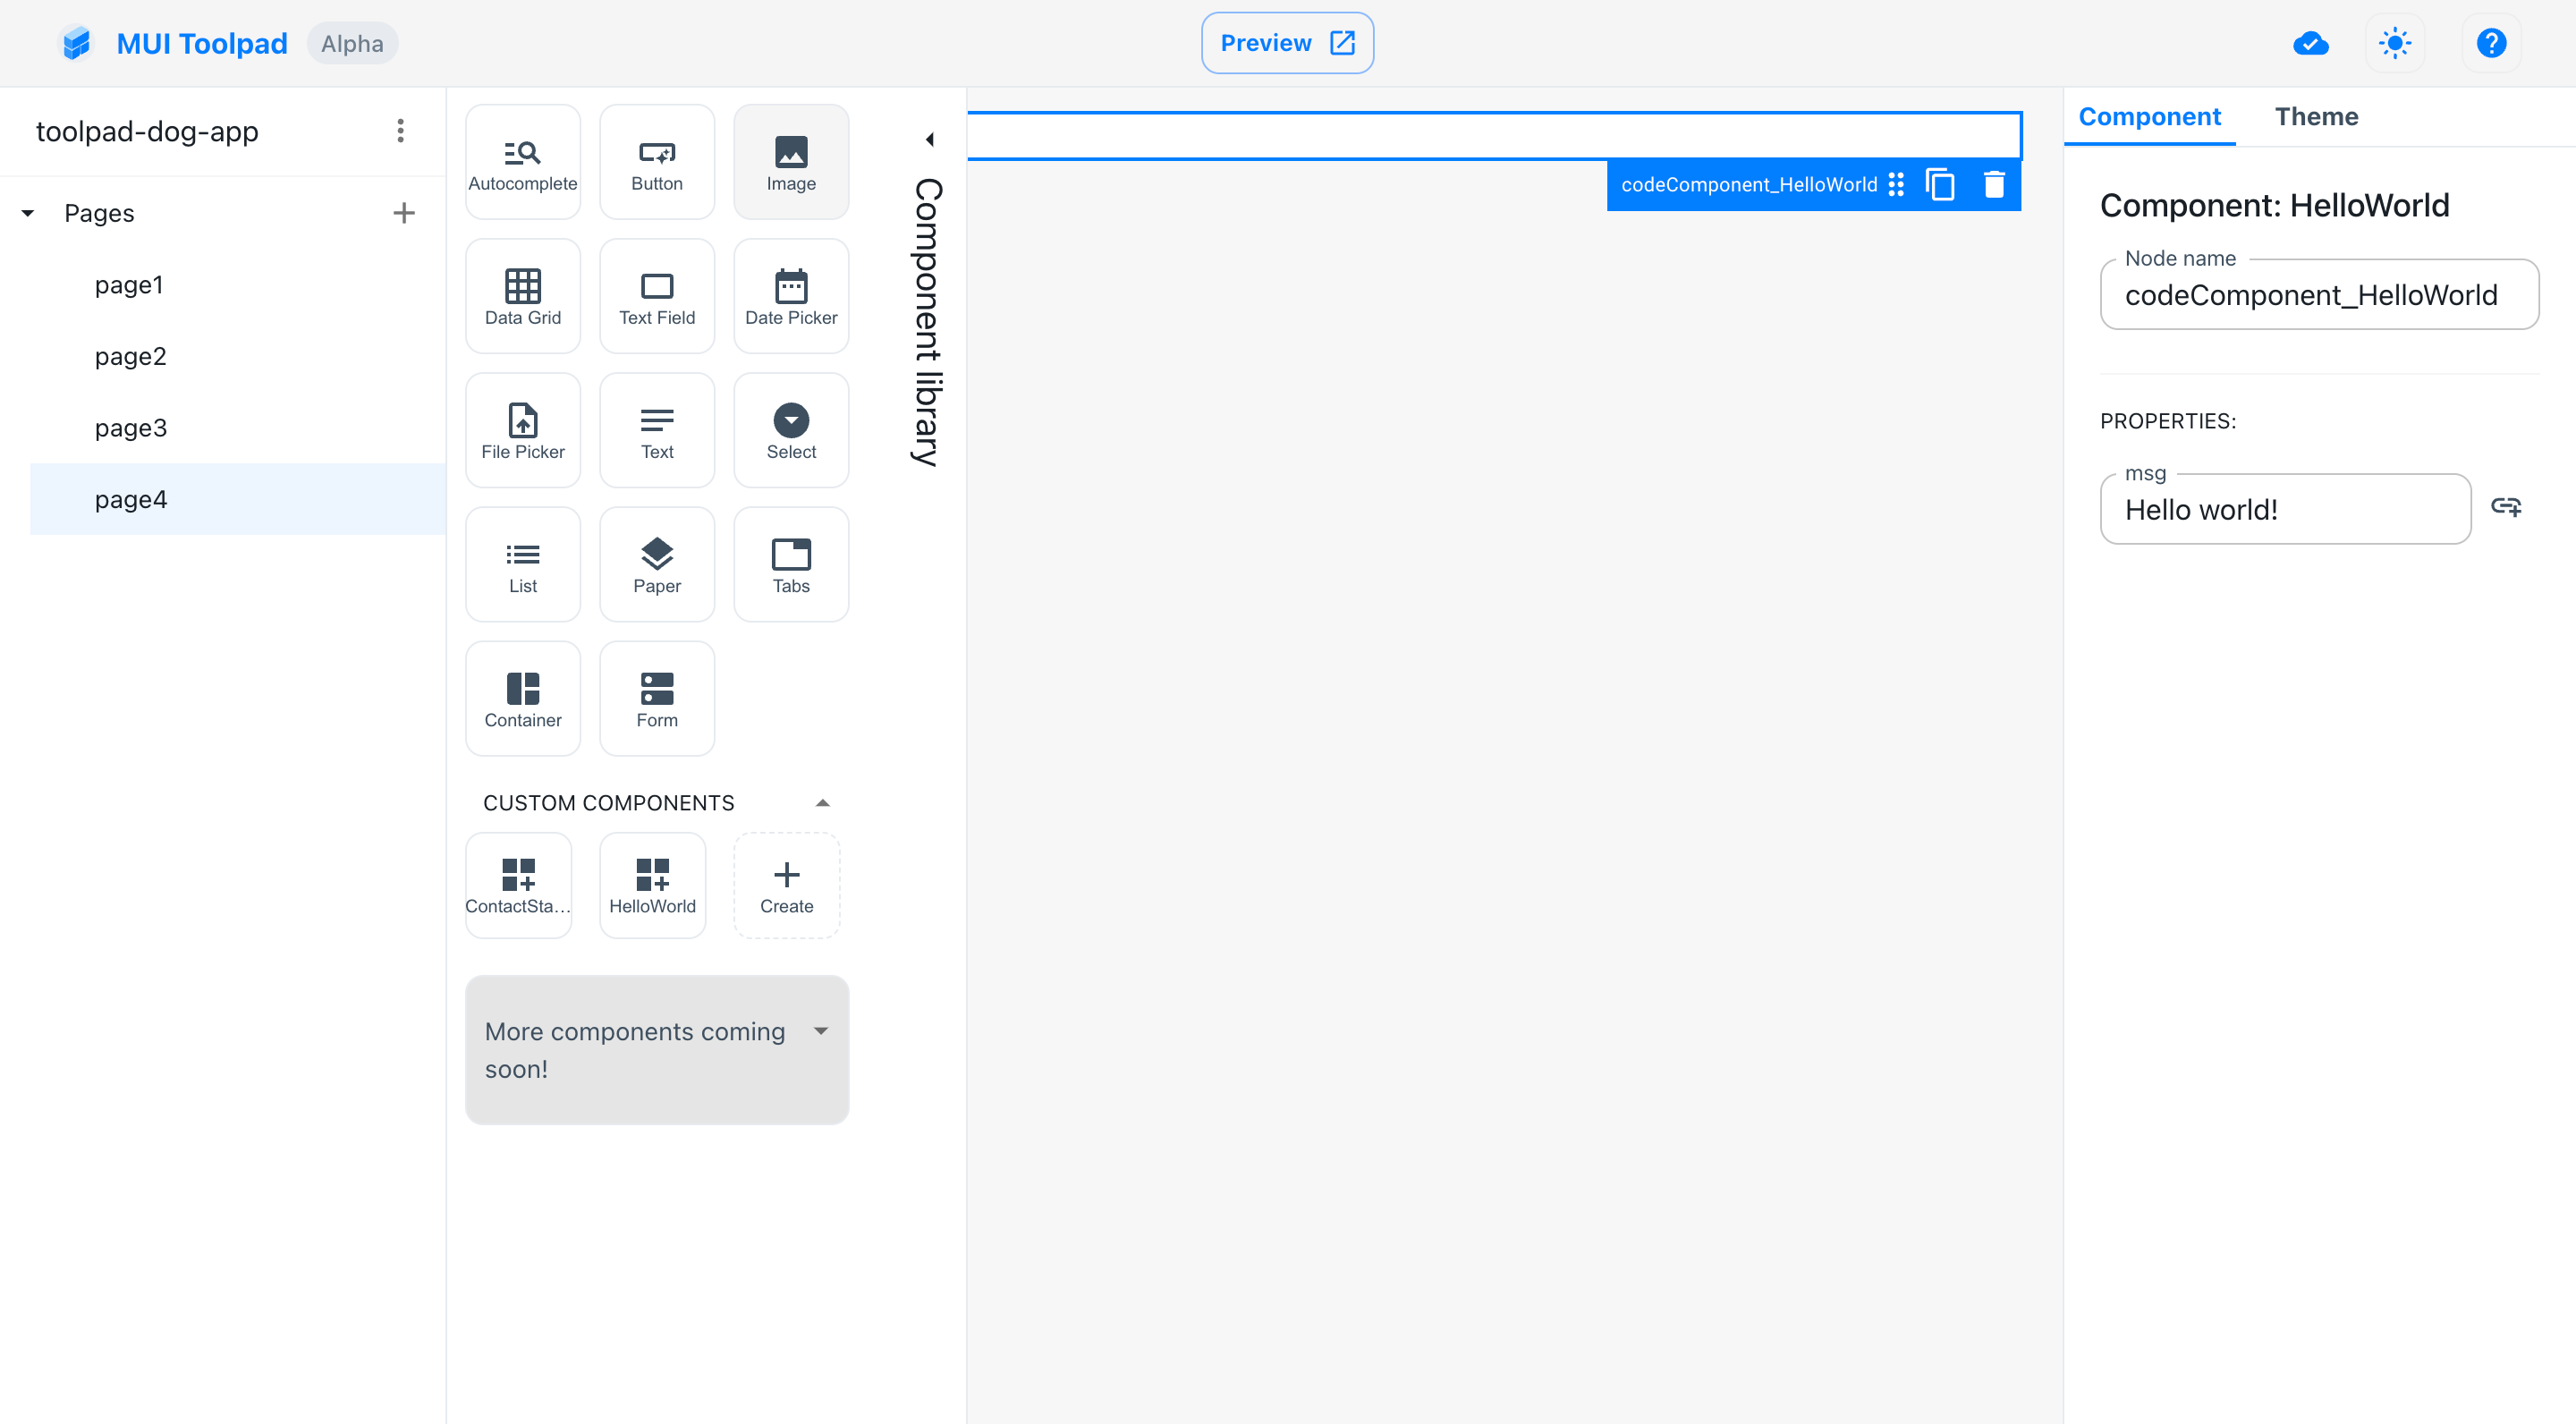Click the Create new custom component button

(787, 884)
